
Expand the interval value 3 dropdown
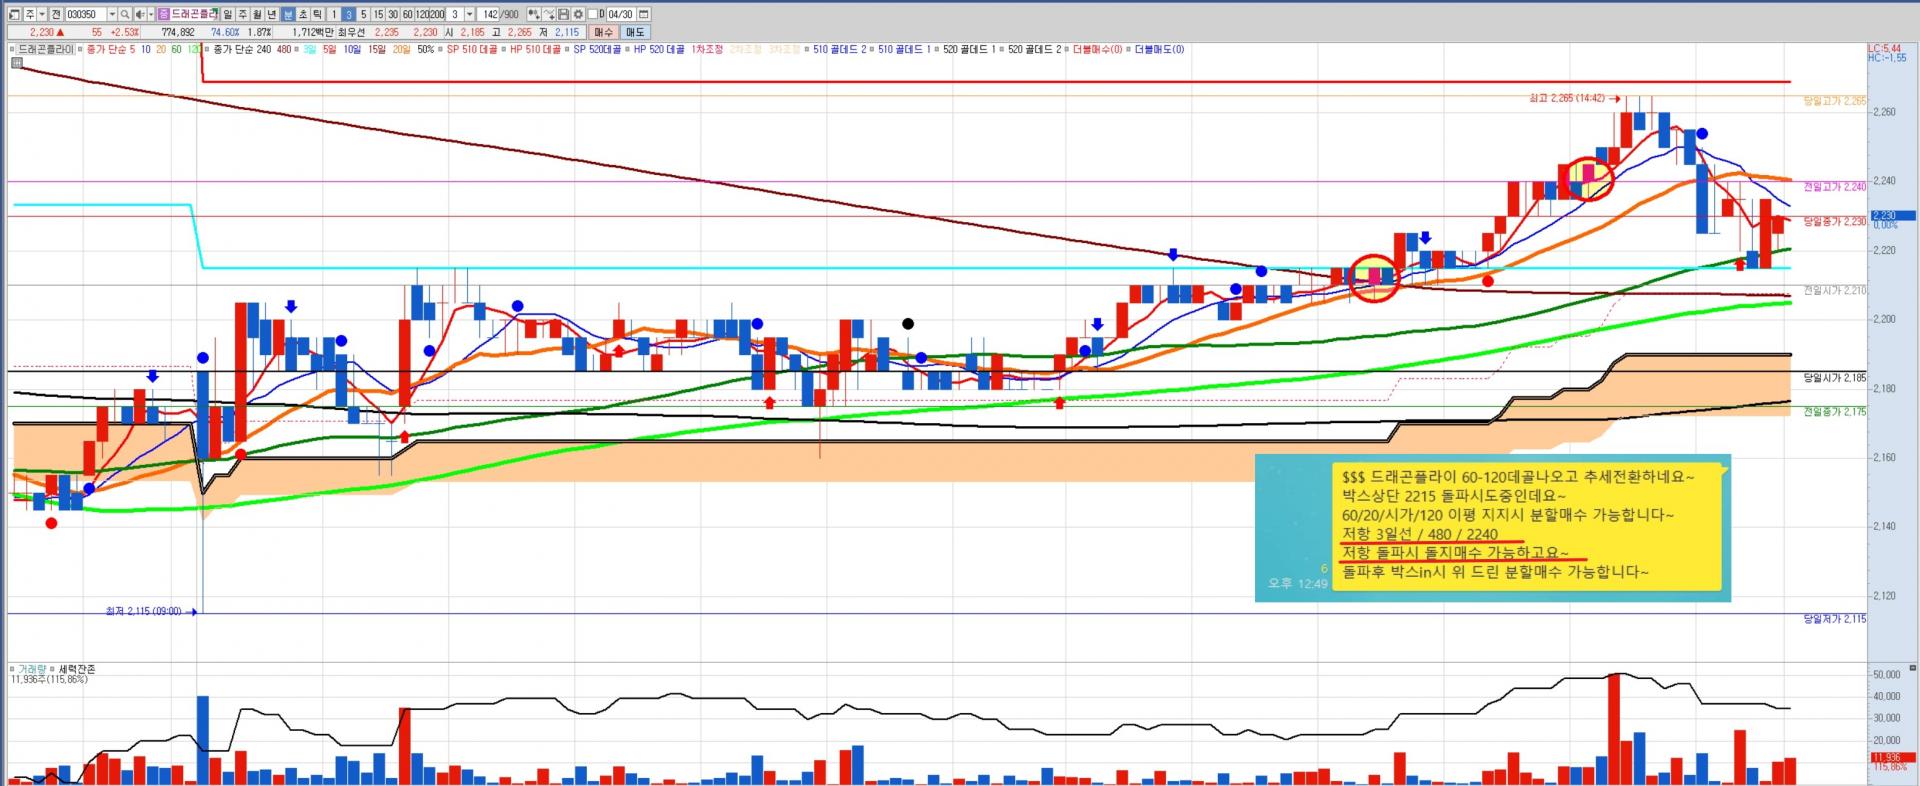[x=469, y=15]
